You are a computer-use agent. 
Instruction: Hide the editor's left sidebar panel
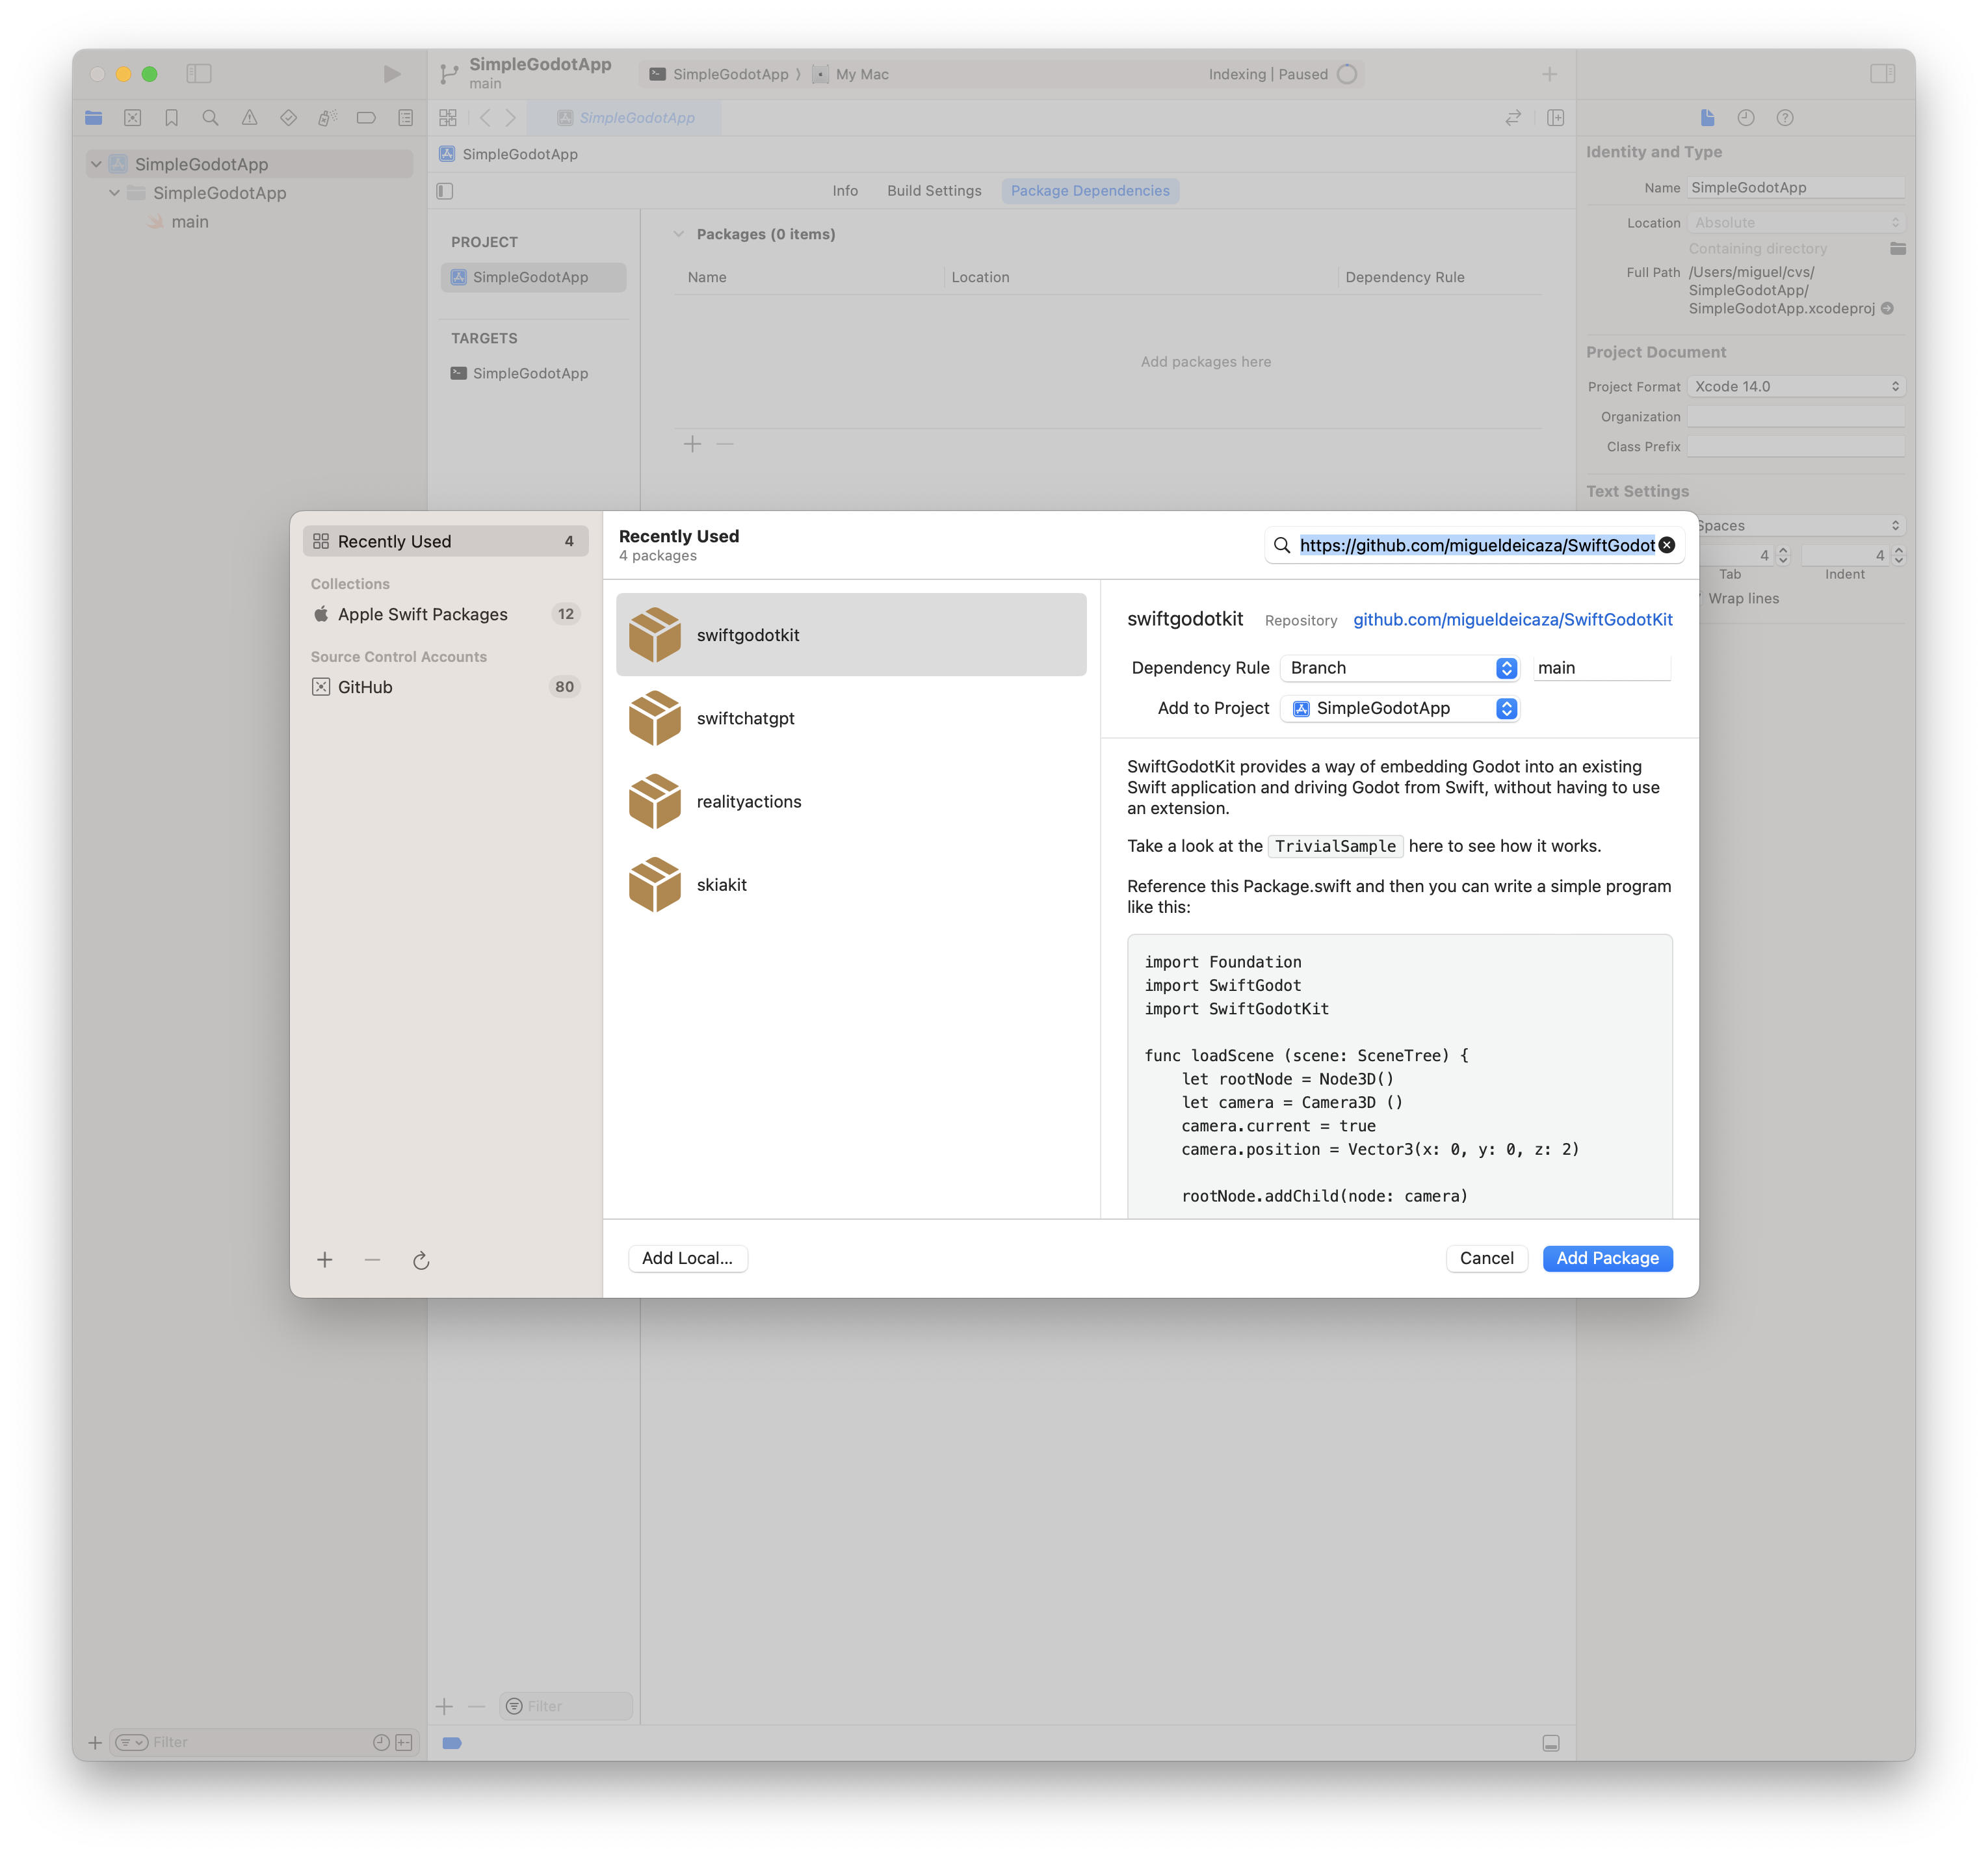tap(445, 190)
